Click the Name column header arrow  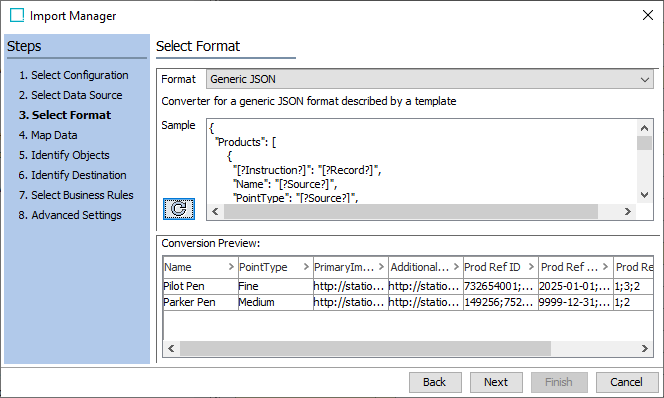point(231,267)
